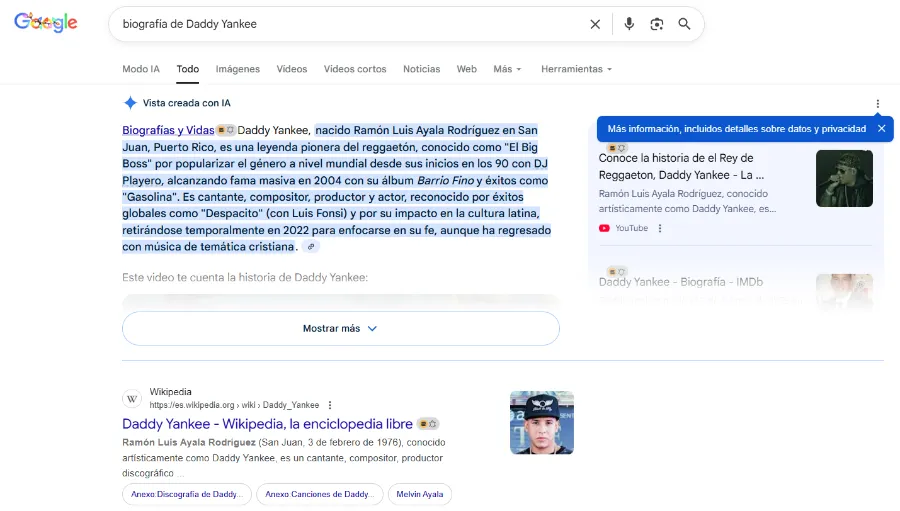Click the YouTube source icon
Viewport: 900px width, 511px height.
pyautogui.click(x=604, y=228)
